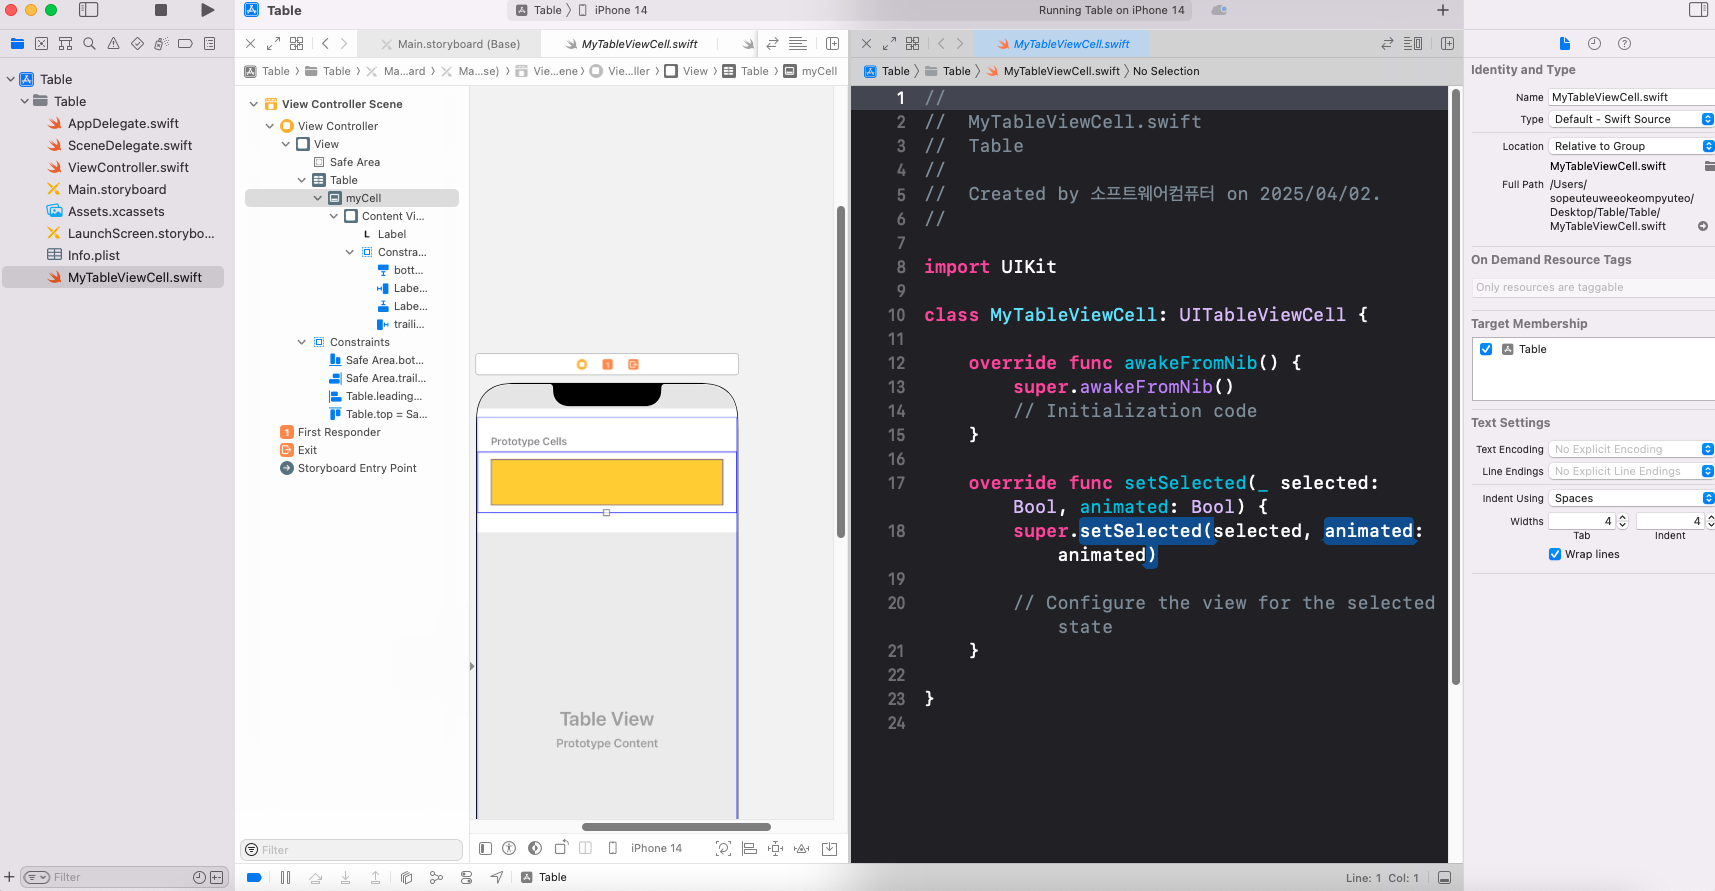Collapse the Table group folder

[x=25, y=101]
